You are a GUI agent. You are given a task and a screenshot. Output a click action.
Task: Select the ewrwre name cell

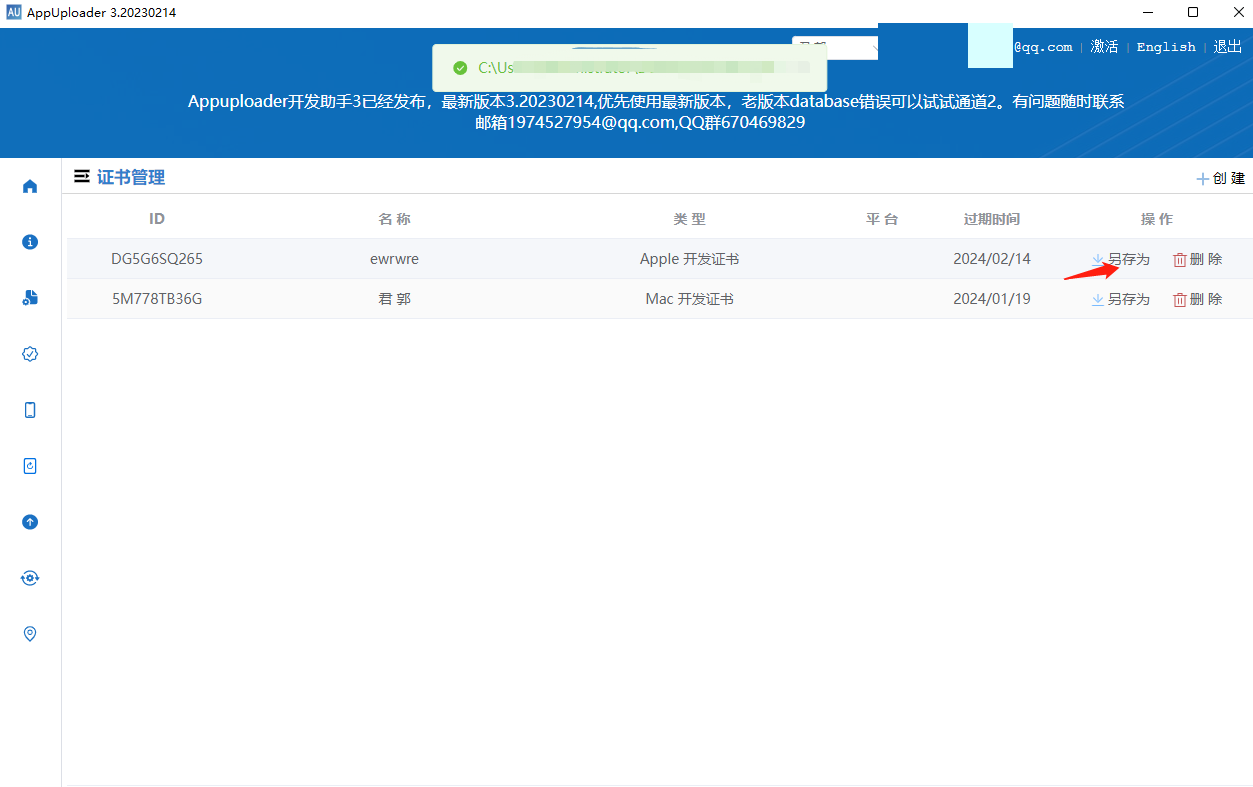(394, 259)
